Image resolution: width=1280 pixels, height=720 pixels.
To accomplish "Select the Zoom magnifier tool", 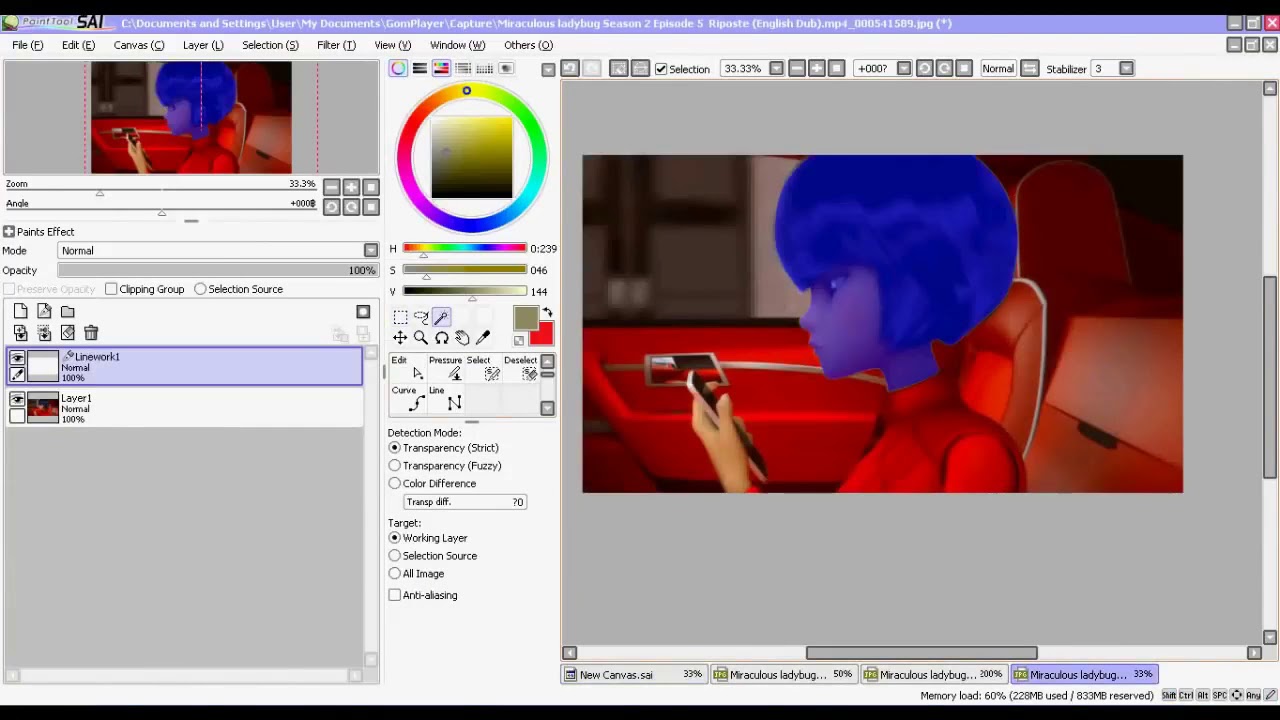I will [x=421, y=338].
